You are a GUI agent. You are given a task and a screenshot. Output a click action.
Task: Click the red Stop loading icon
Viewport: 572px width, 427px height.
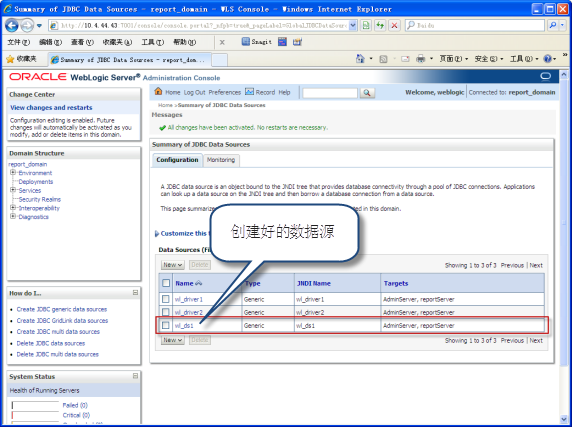pos(394,26)
